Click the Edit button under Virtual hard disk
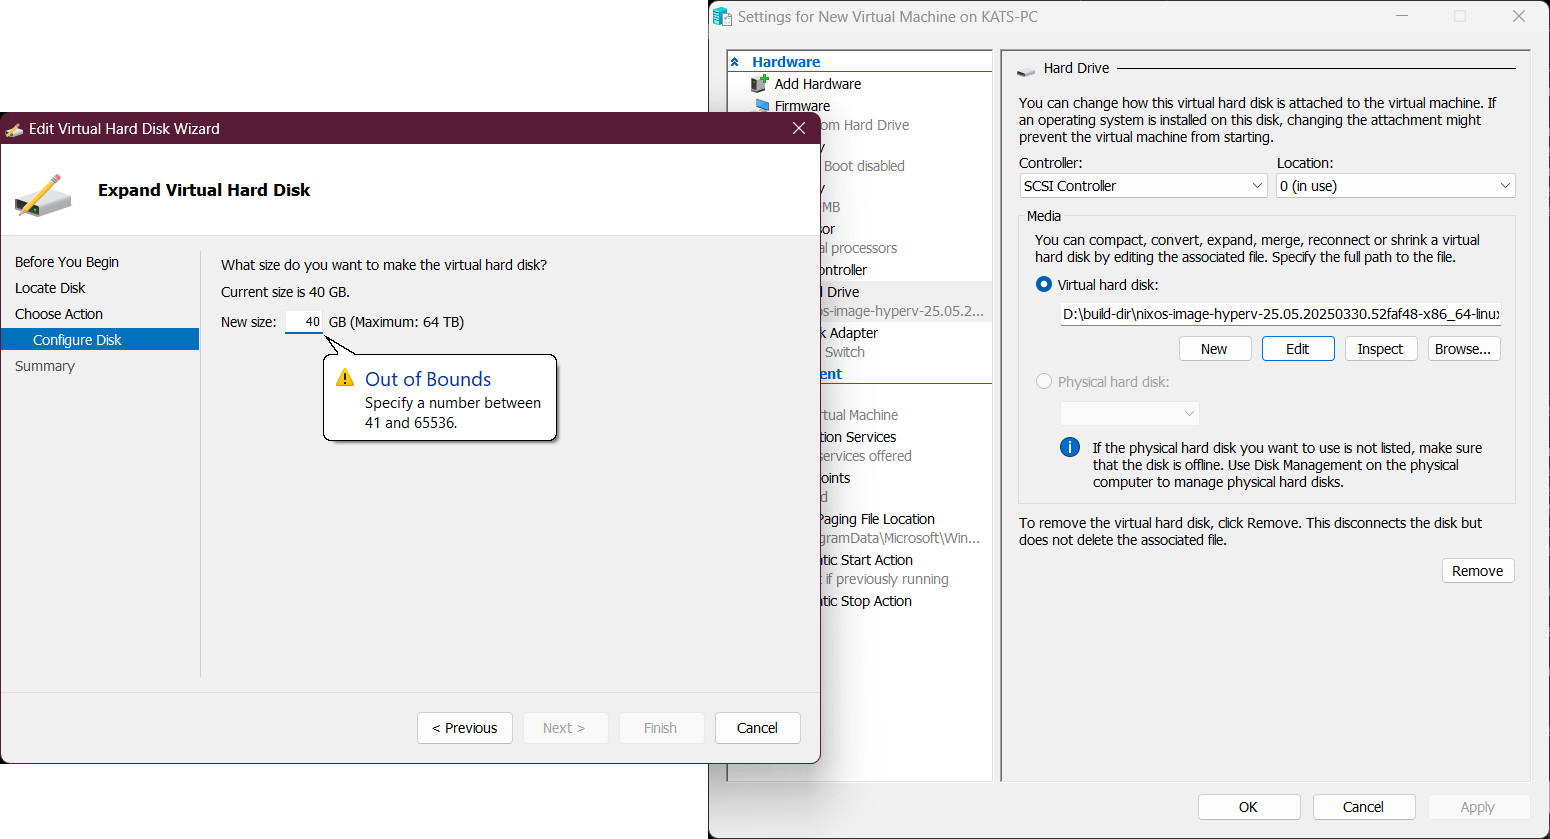This screenshot has width=1550, height=839. [1298, 349]
